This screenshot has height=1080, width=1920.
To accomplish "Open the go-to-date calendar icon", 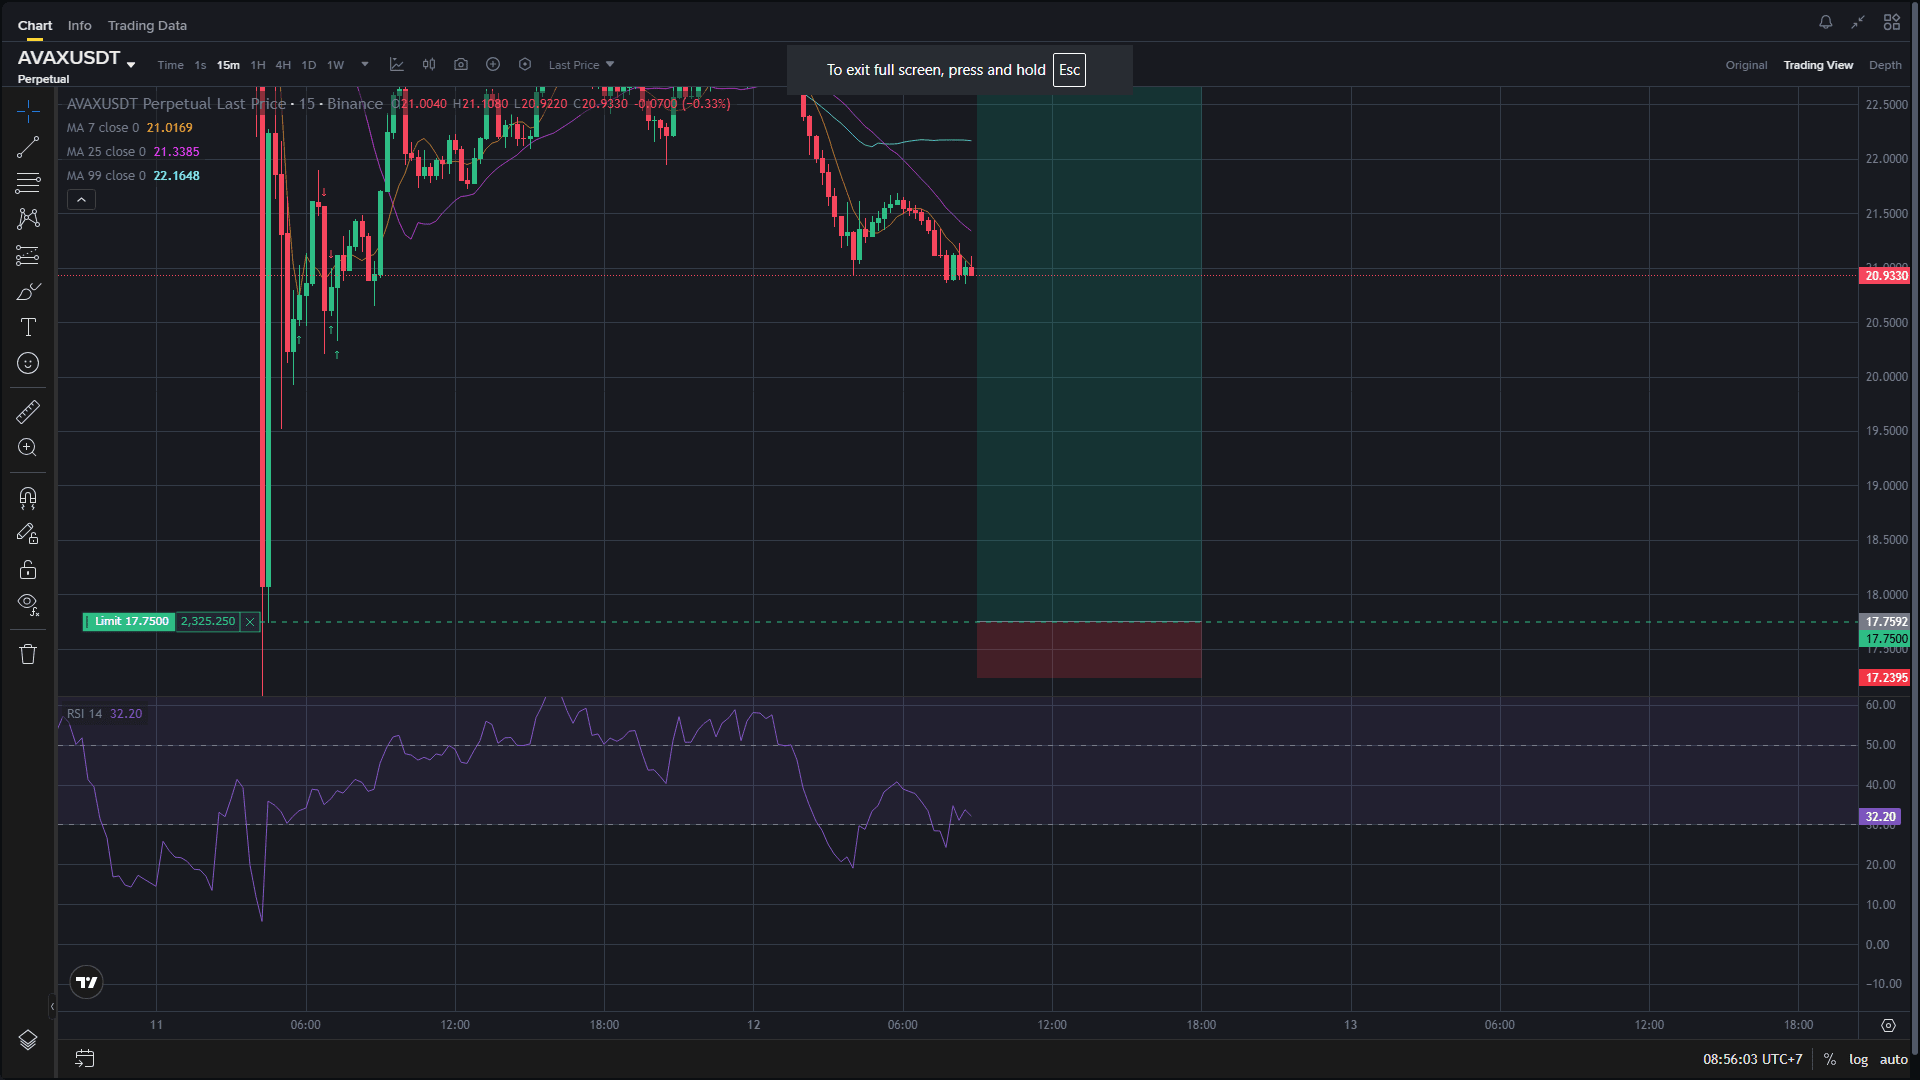I will click(85, 1058).
